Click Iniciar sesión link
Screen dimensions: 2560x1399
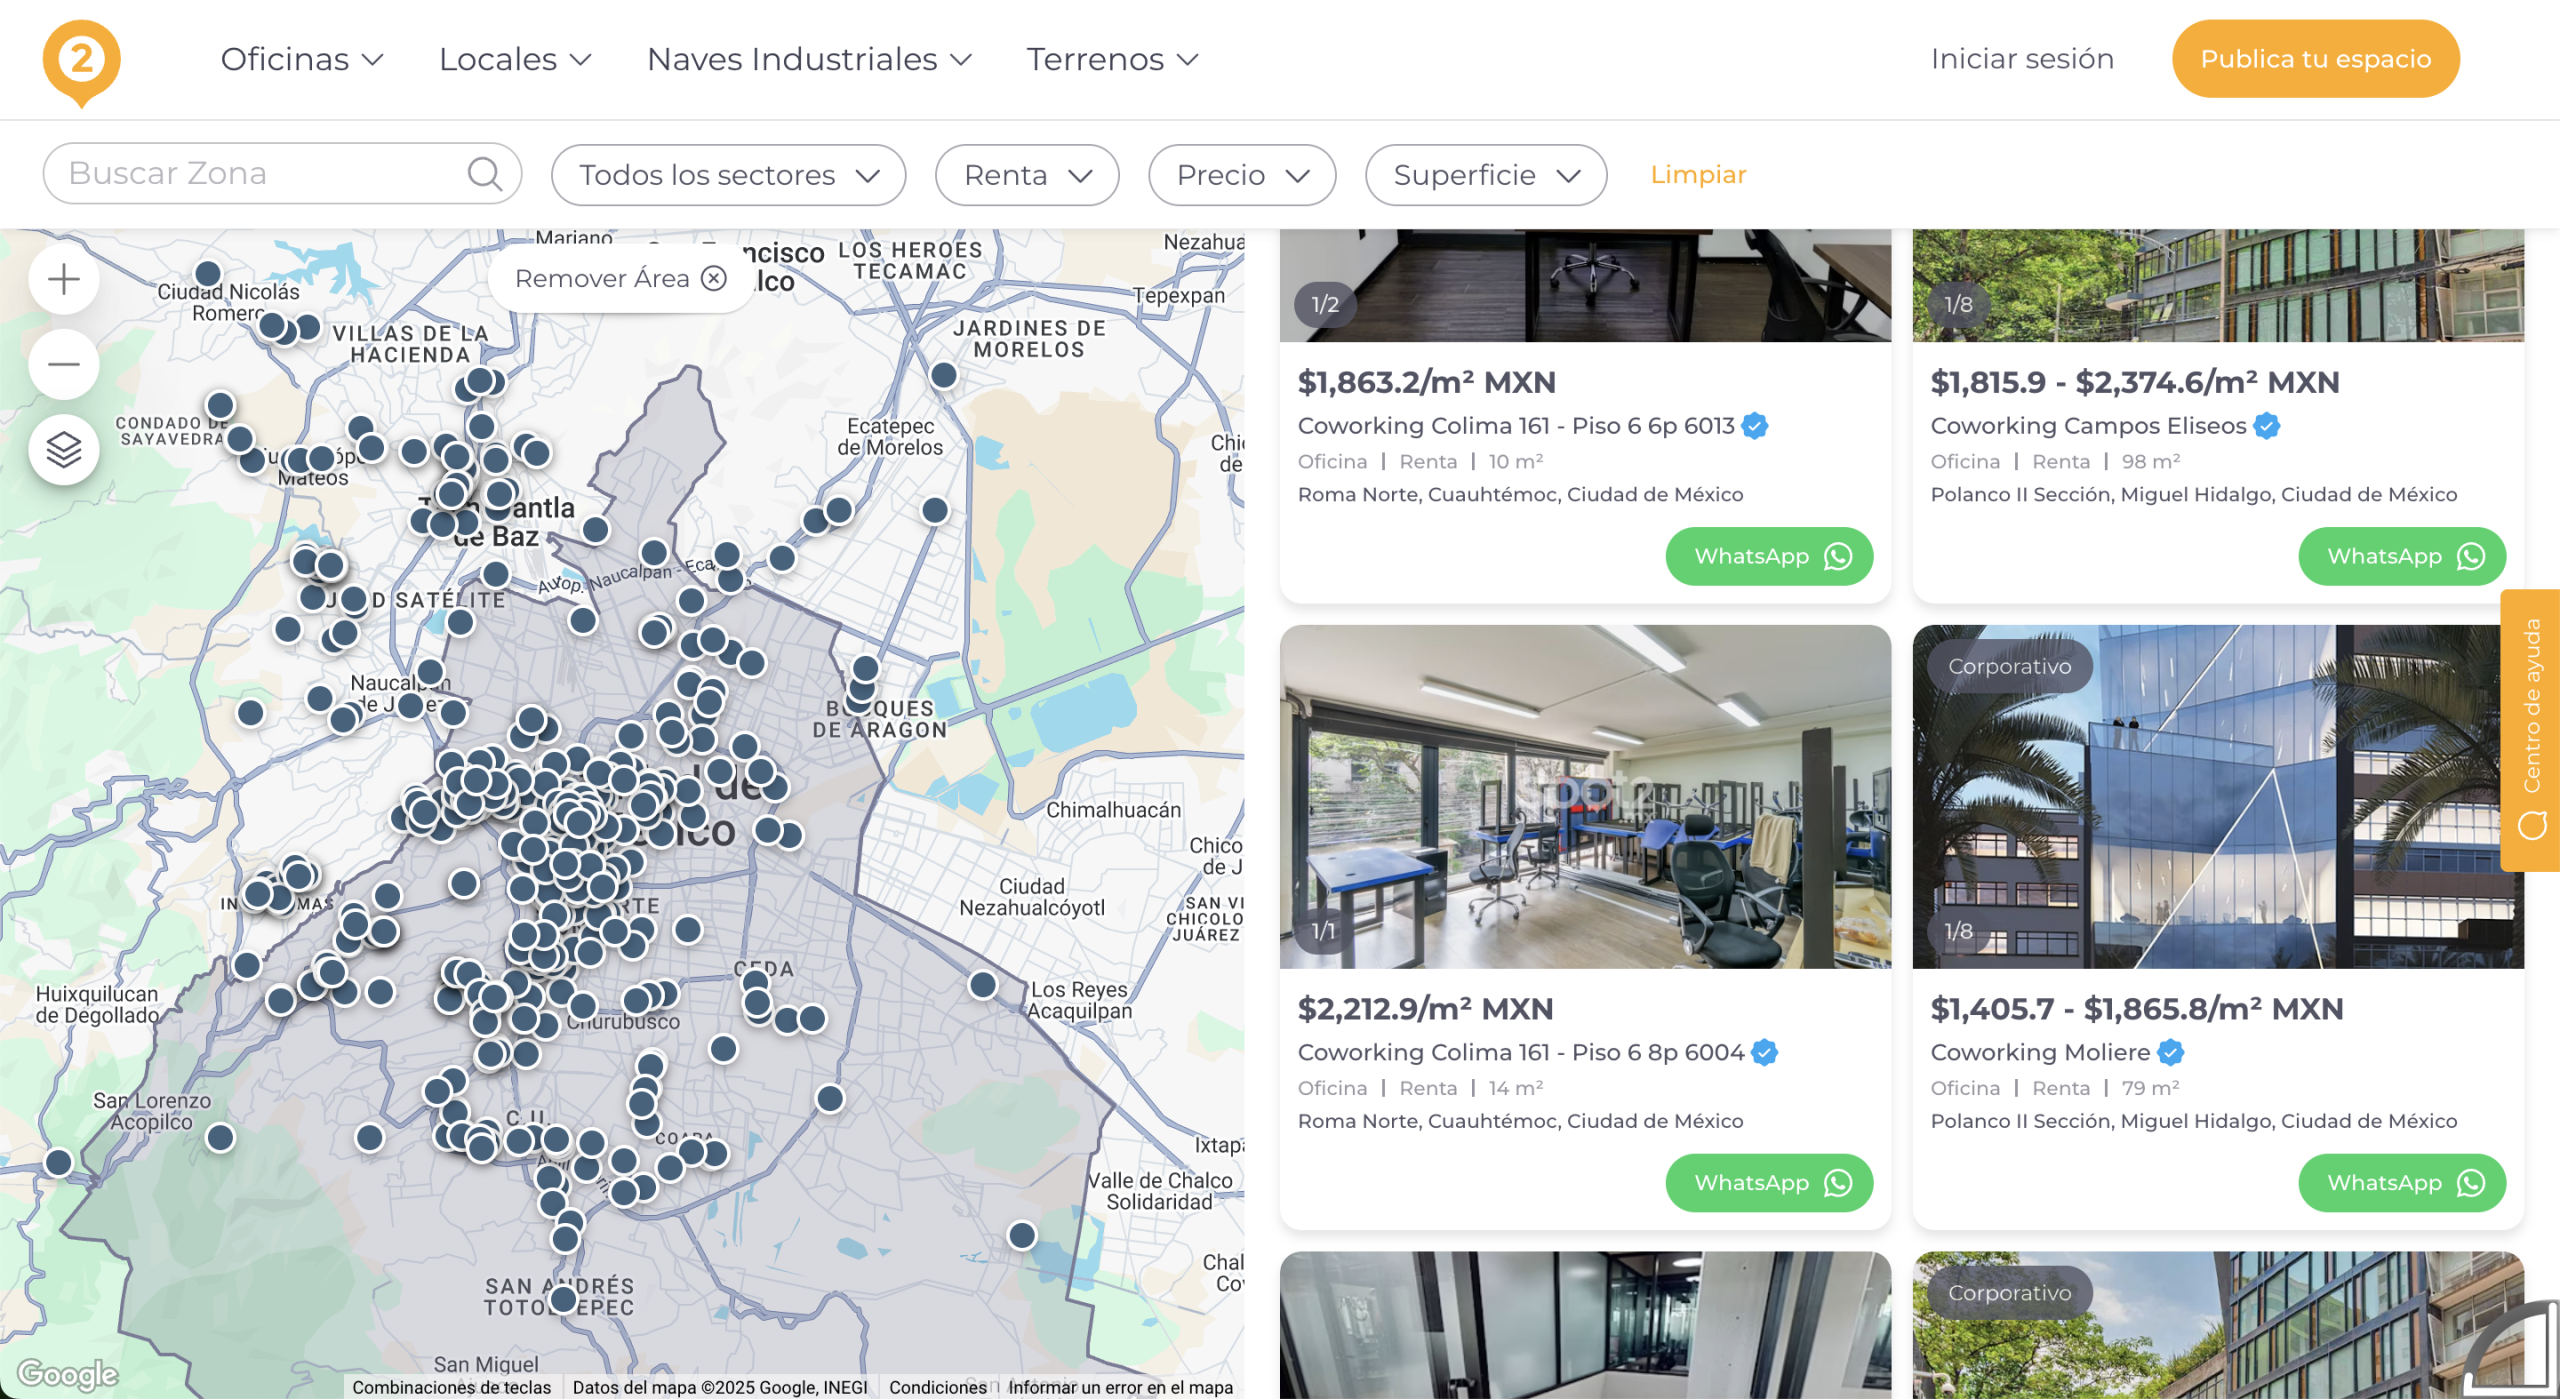[x=2022, y=59]
